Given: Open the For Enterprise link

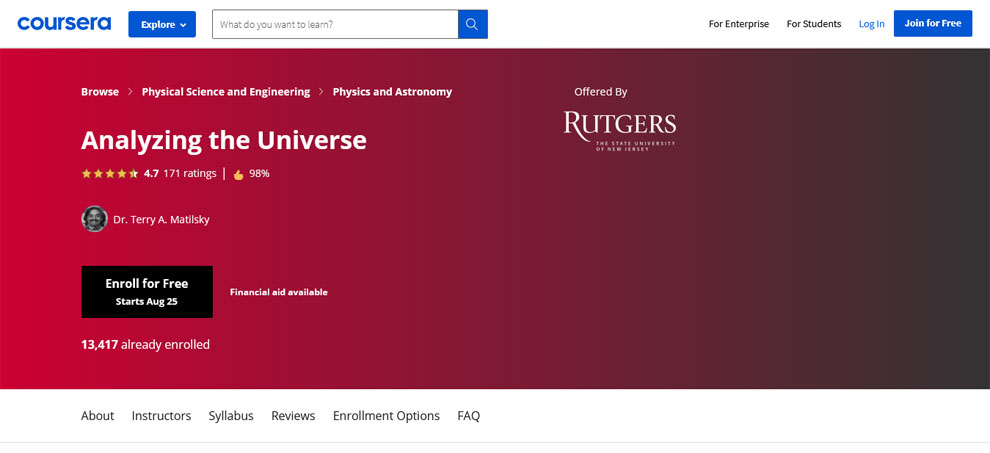Looking at the screenshot, I should pyautogui.click(x=739, y=24).
